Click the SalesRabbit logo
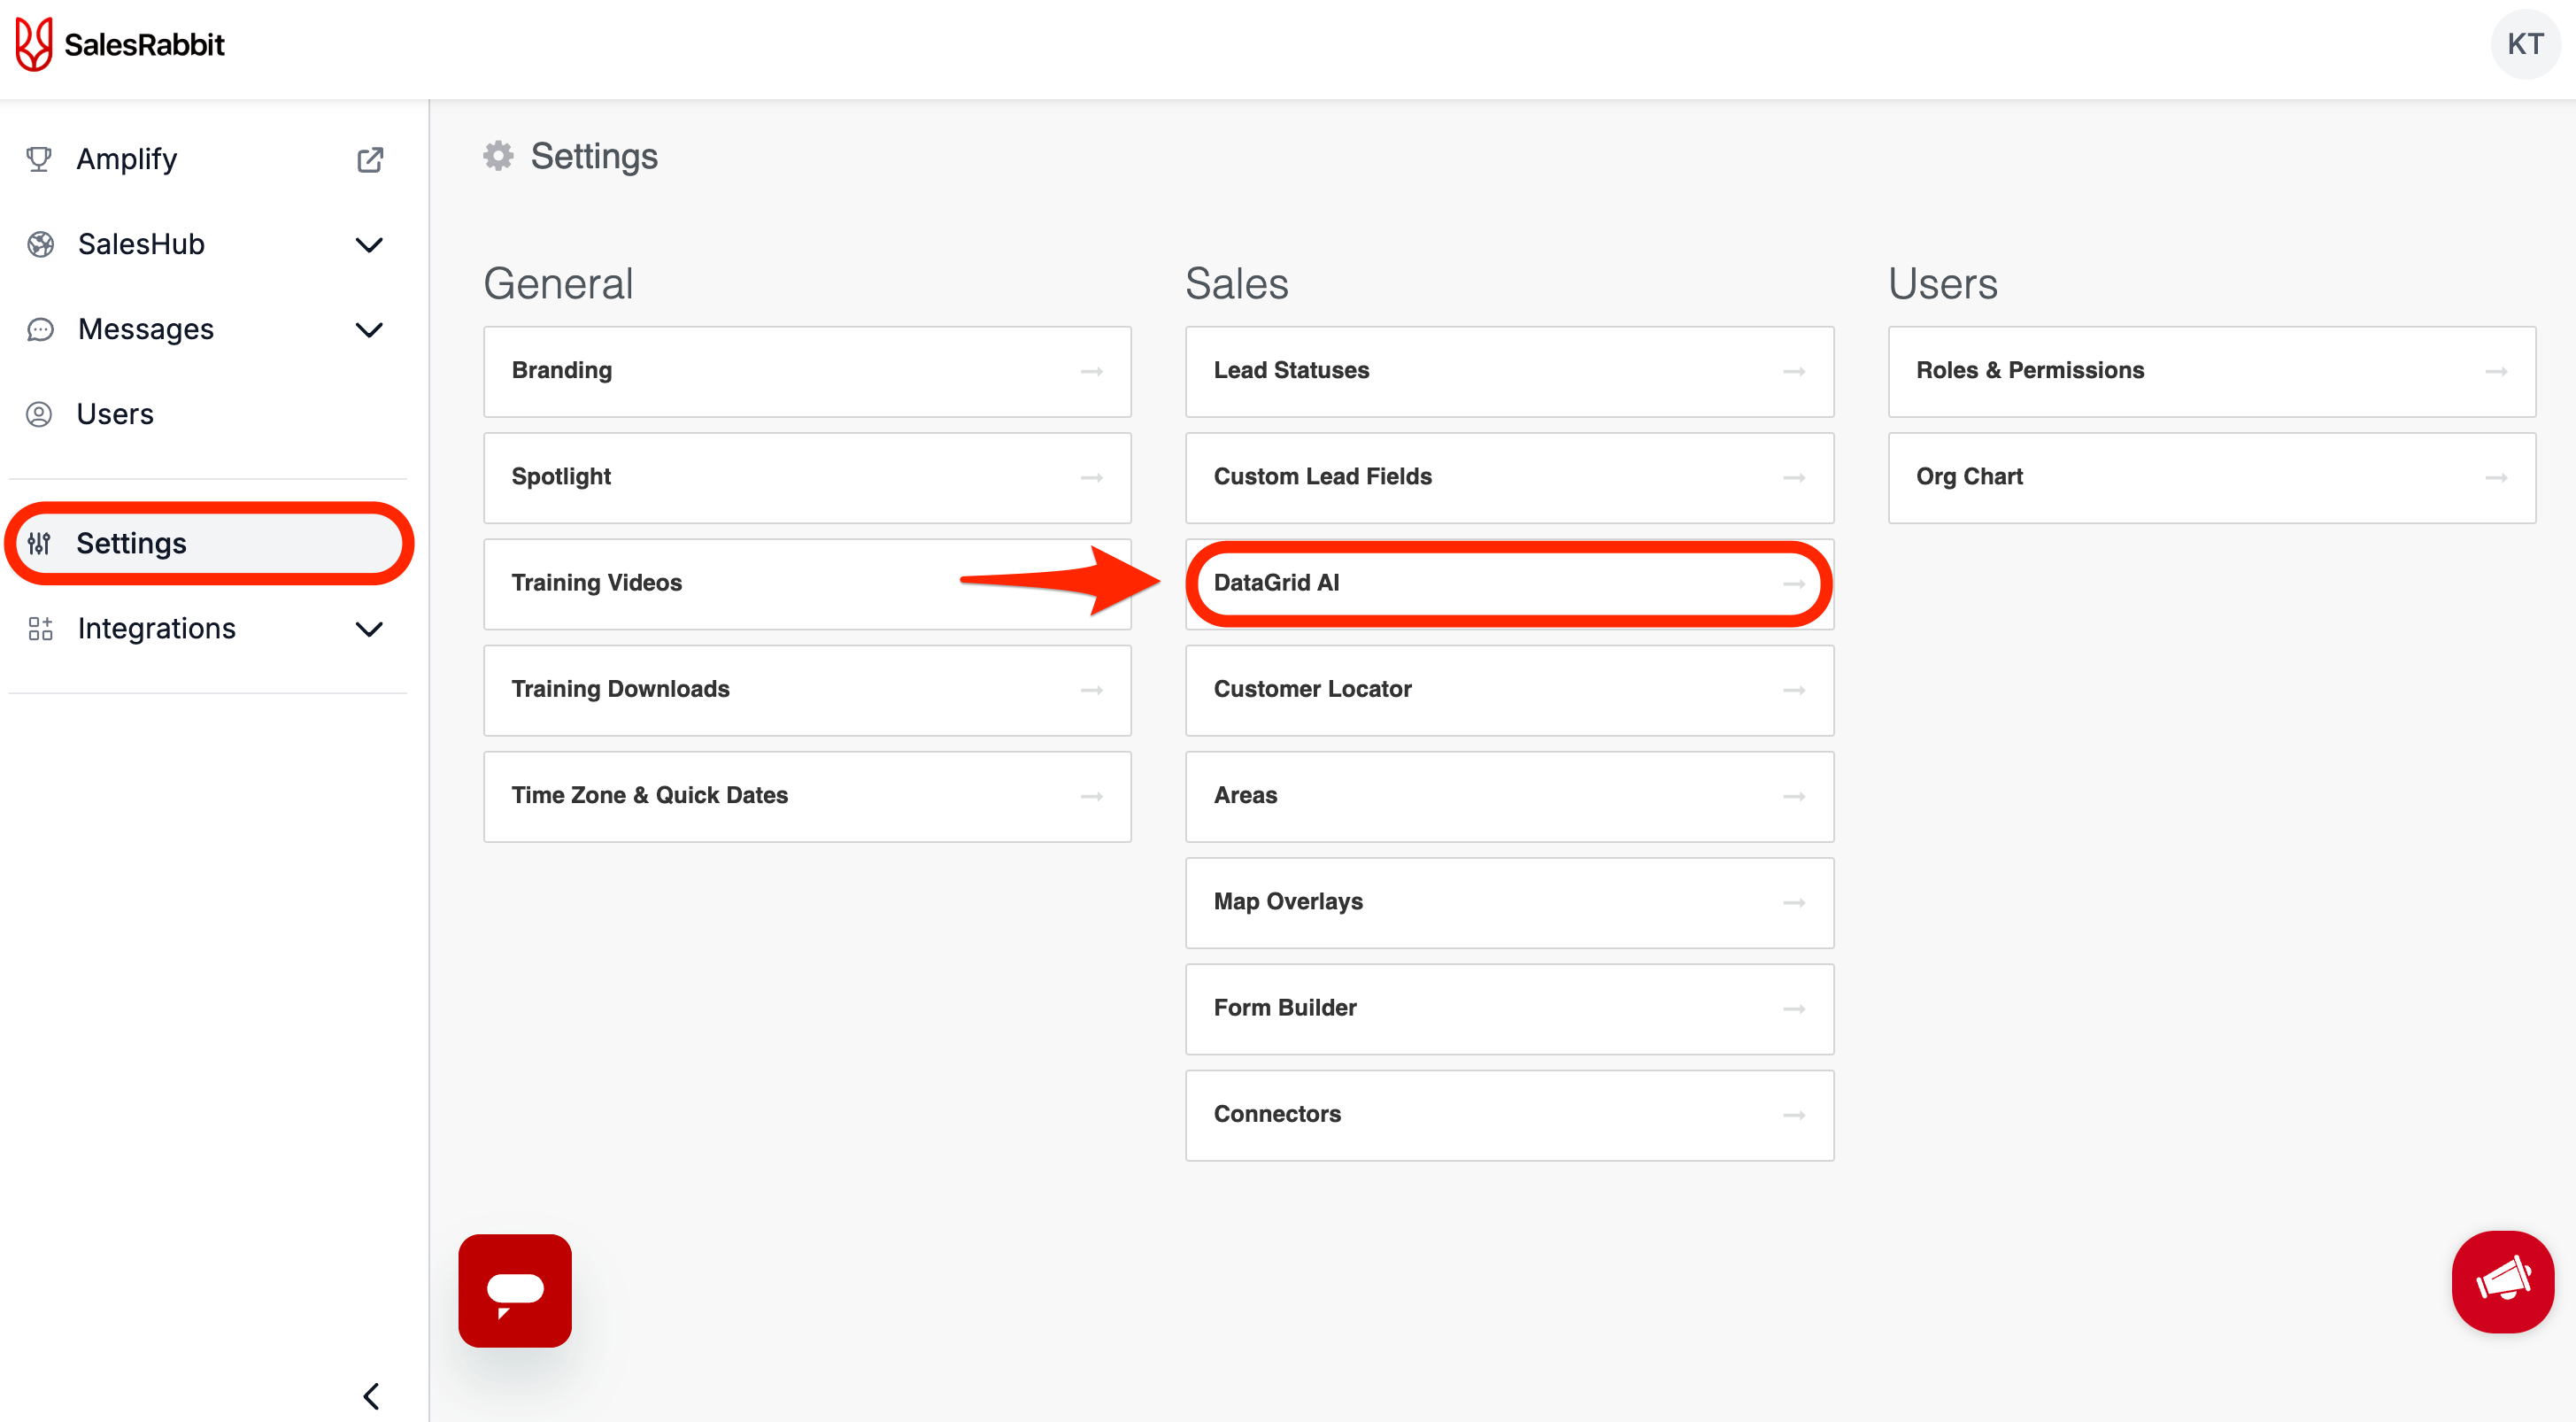This screenshot has height=1422, width=2576. pos(120,45)
